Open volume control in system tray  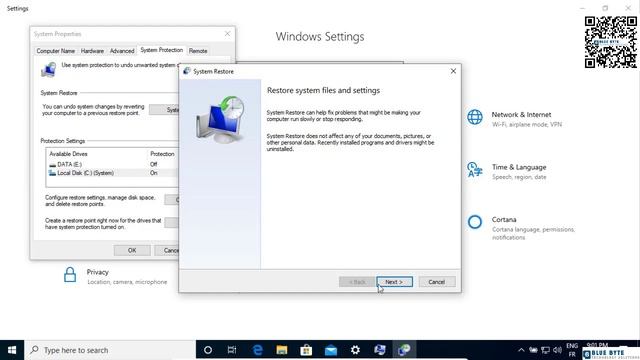pyautogui.click(x=557, y=350)
